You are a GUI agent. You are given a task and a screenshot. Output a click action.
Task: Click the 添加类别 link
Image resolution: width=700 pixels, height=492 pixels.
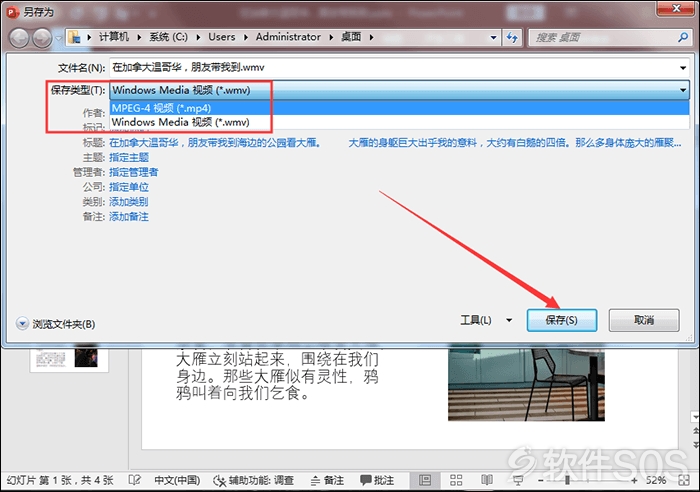[129, 202]
